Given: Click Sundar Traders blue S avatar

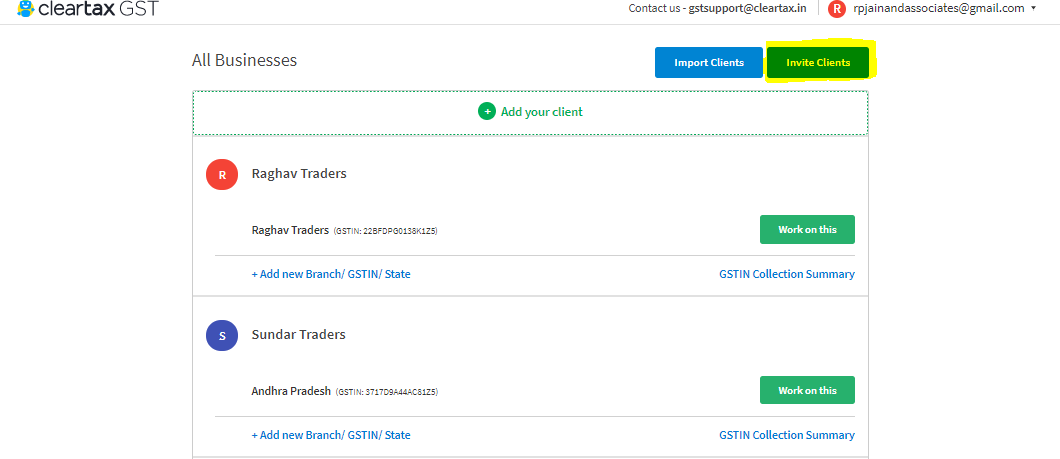Looking at the screenshot, I should (x=222, y=335).
